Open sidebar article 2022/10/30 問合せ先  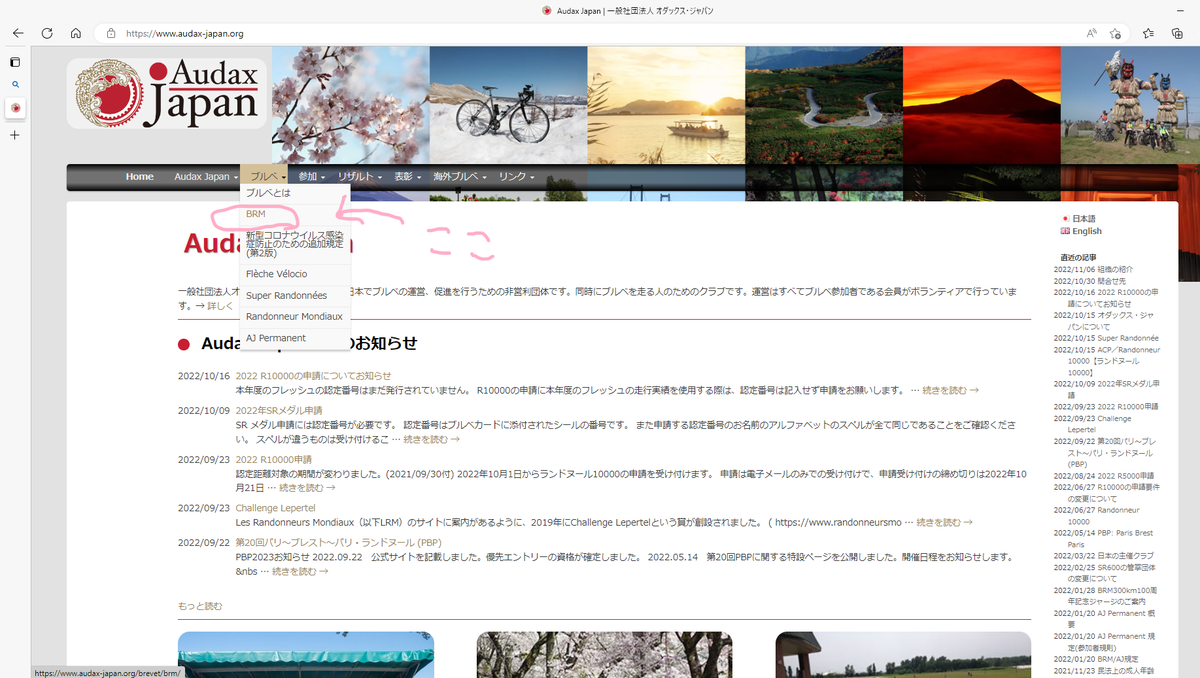click(x=1090, y=281)
